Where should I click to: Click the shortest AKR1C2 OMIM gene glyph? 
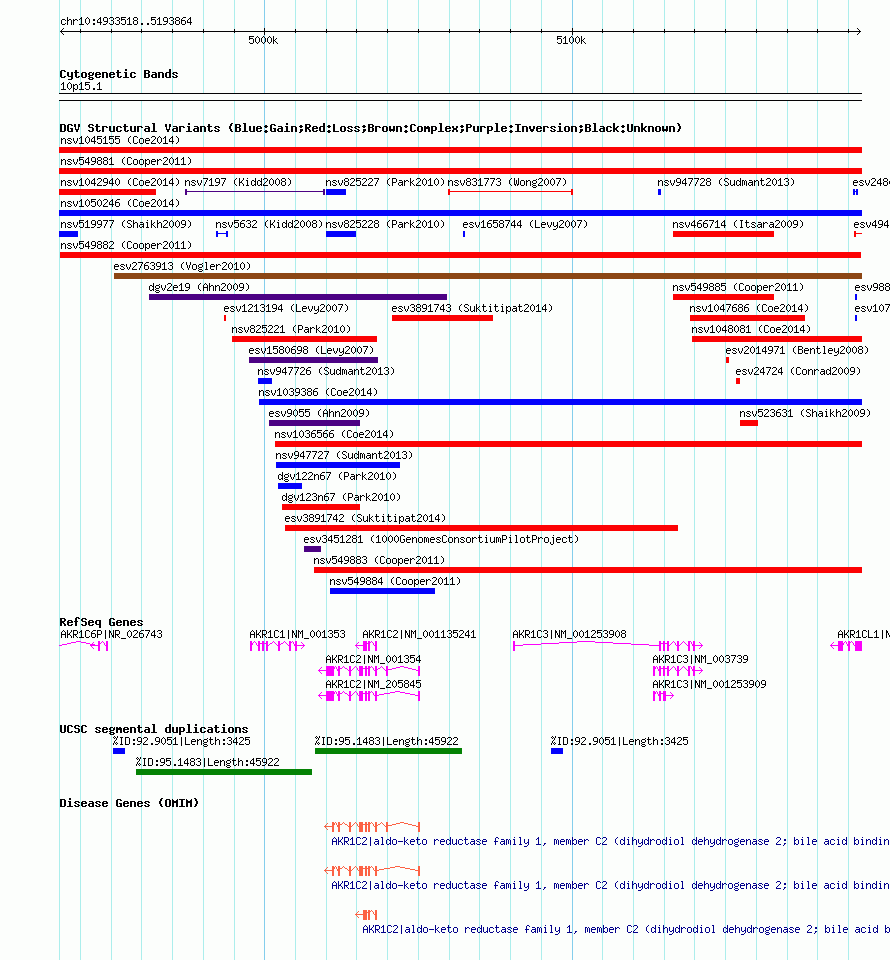(366, 915)
